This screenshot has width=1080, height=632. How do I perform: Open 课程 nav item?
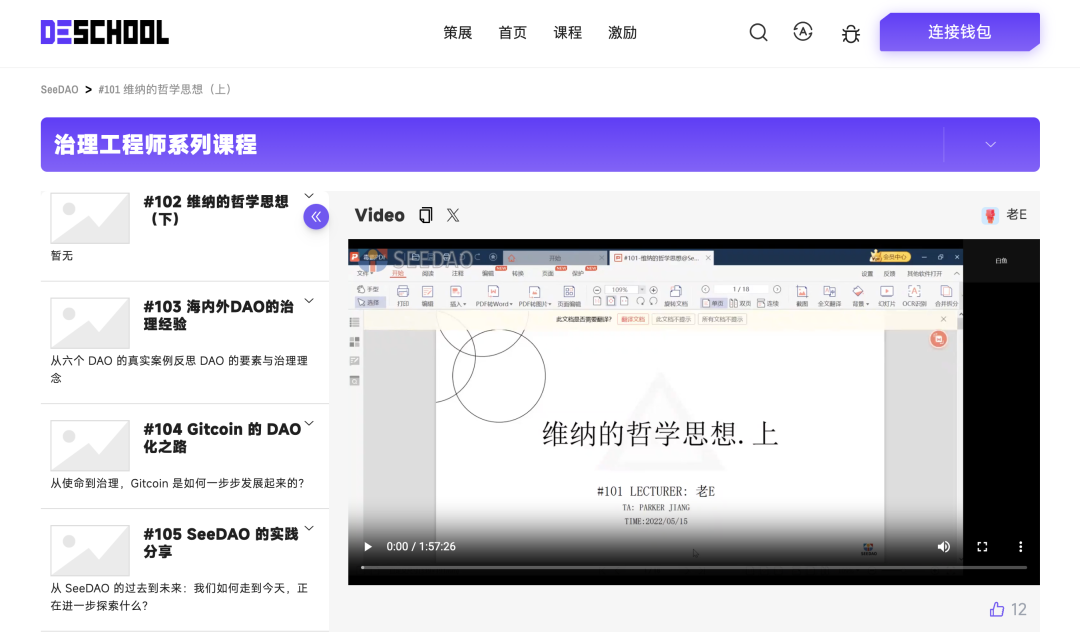568,32
